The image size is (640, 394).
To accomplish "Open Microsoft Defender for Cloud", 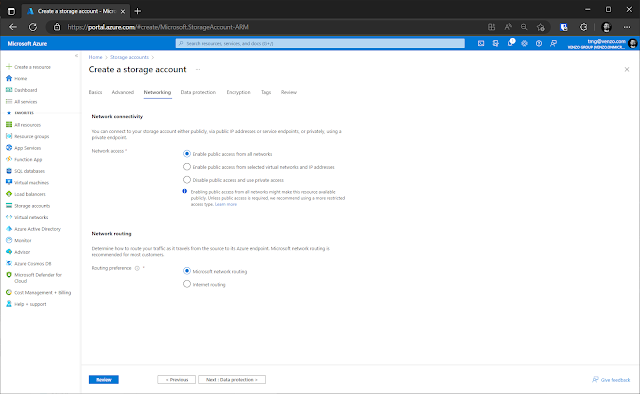I will (38, 278).
